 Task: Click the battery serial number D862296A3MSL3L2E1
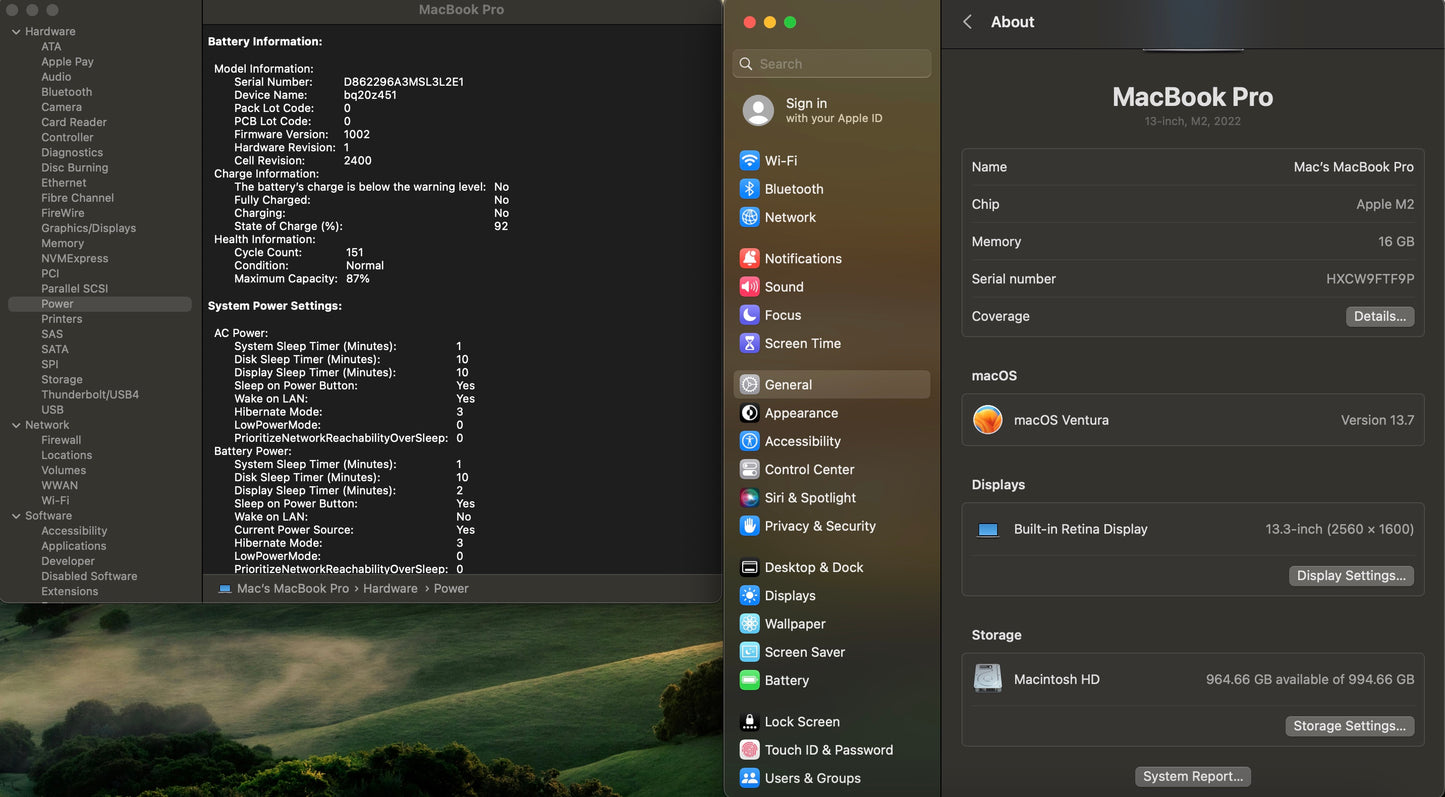(404, 82)
